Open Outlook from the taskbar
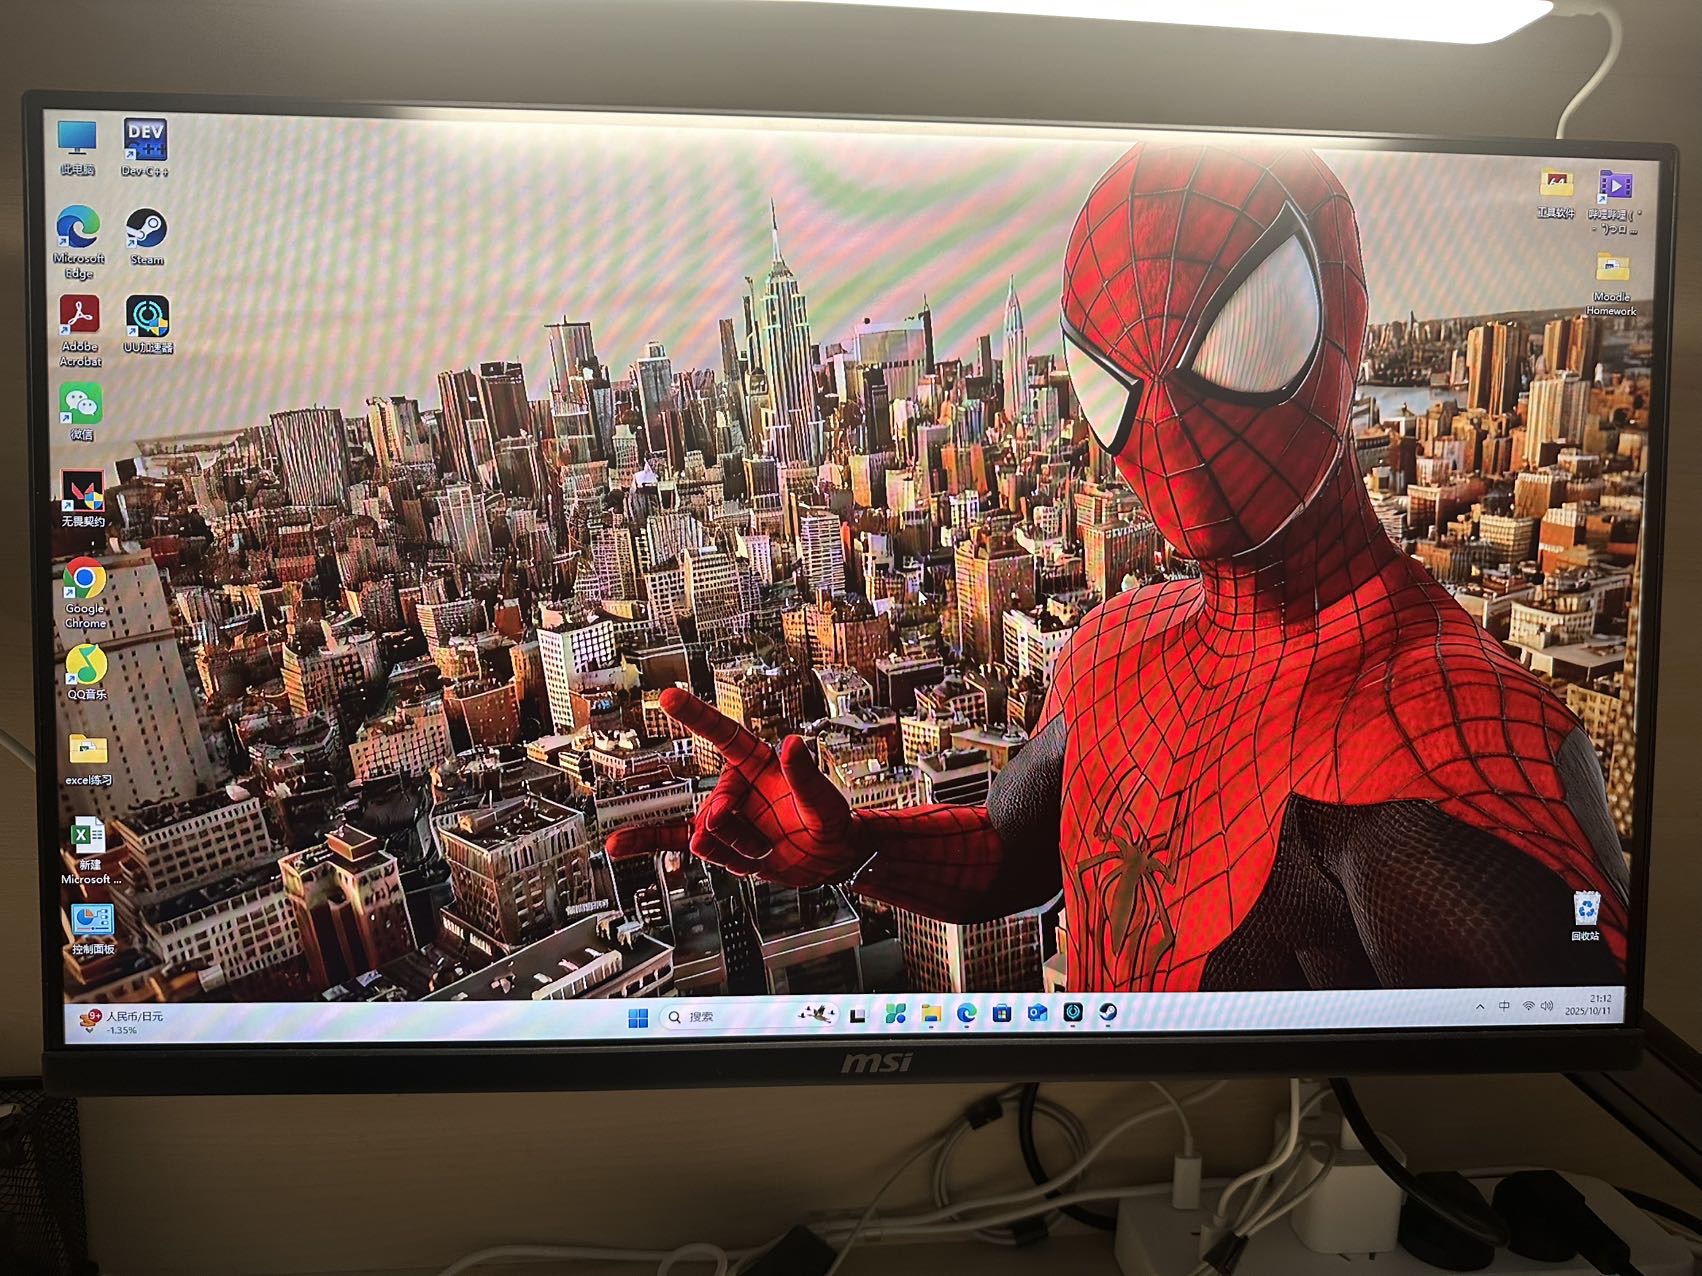The width and height of the screenshot is (1702, 1276). [x=1037, y=1013]
